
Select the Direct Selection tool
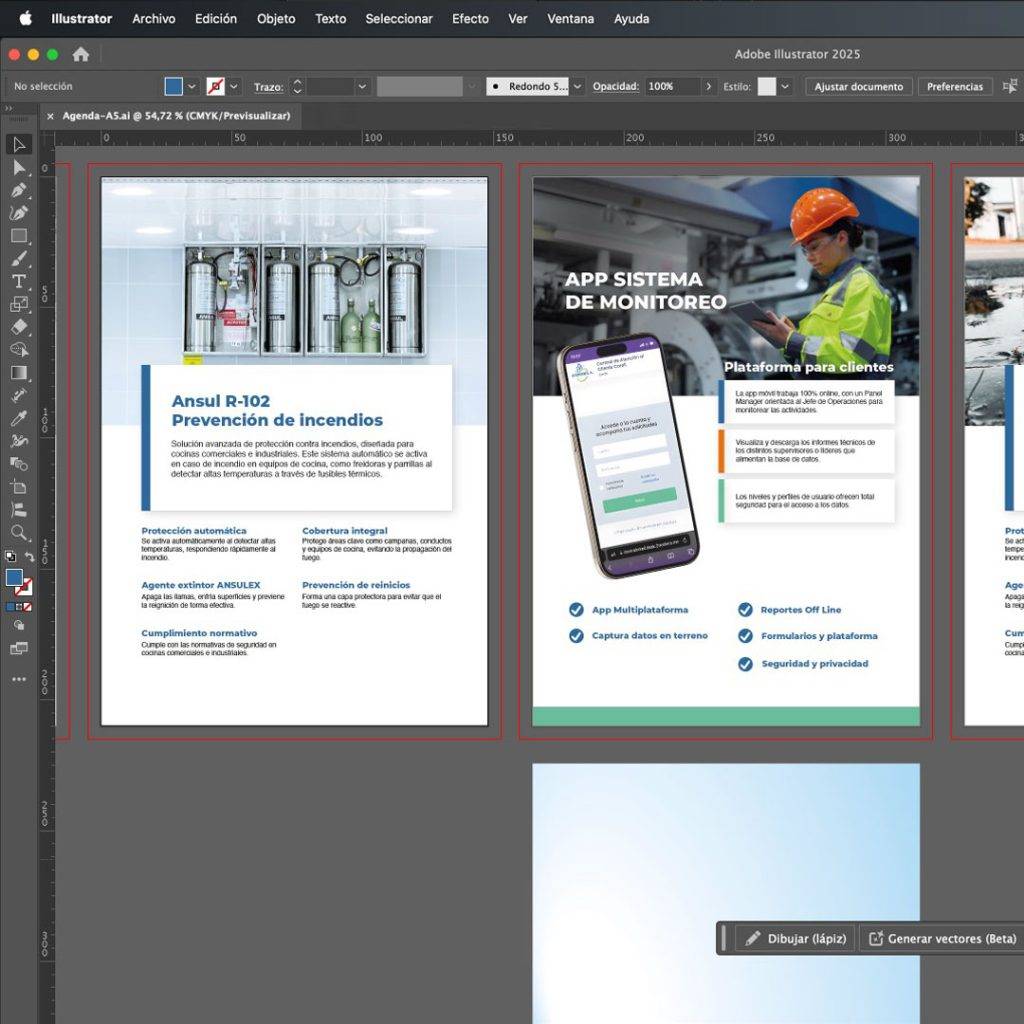(x=19, y=168)
